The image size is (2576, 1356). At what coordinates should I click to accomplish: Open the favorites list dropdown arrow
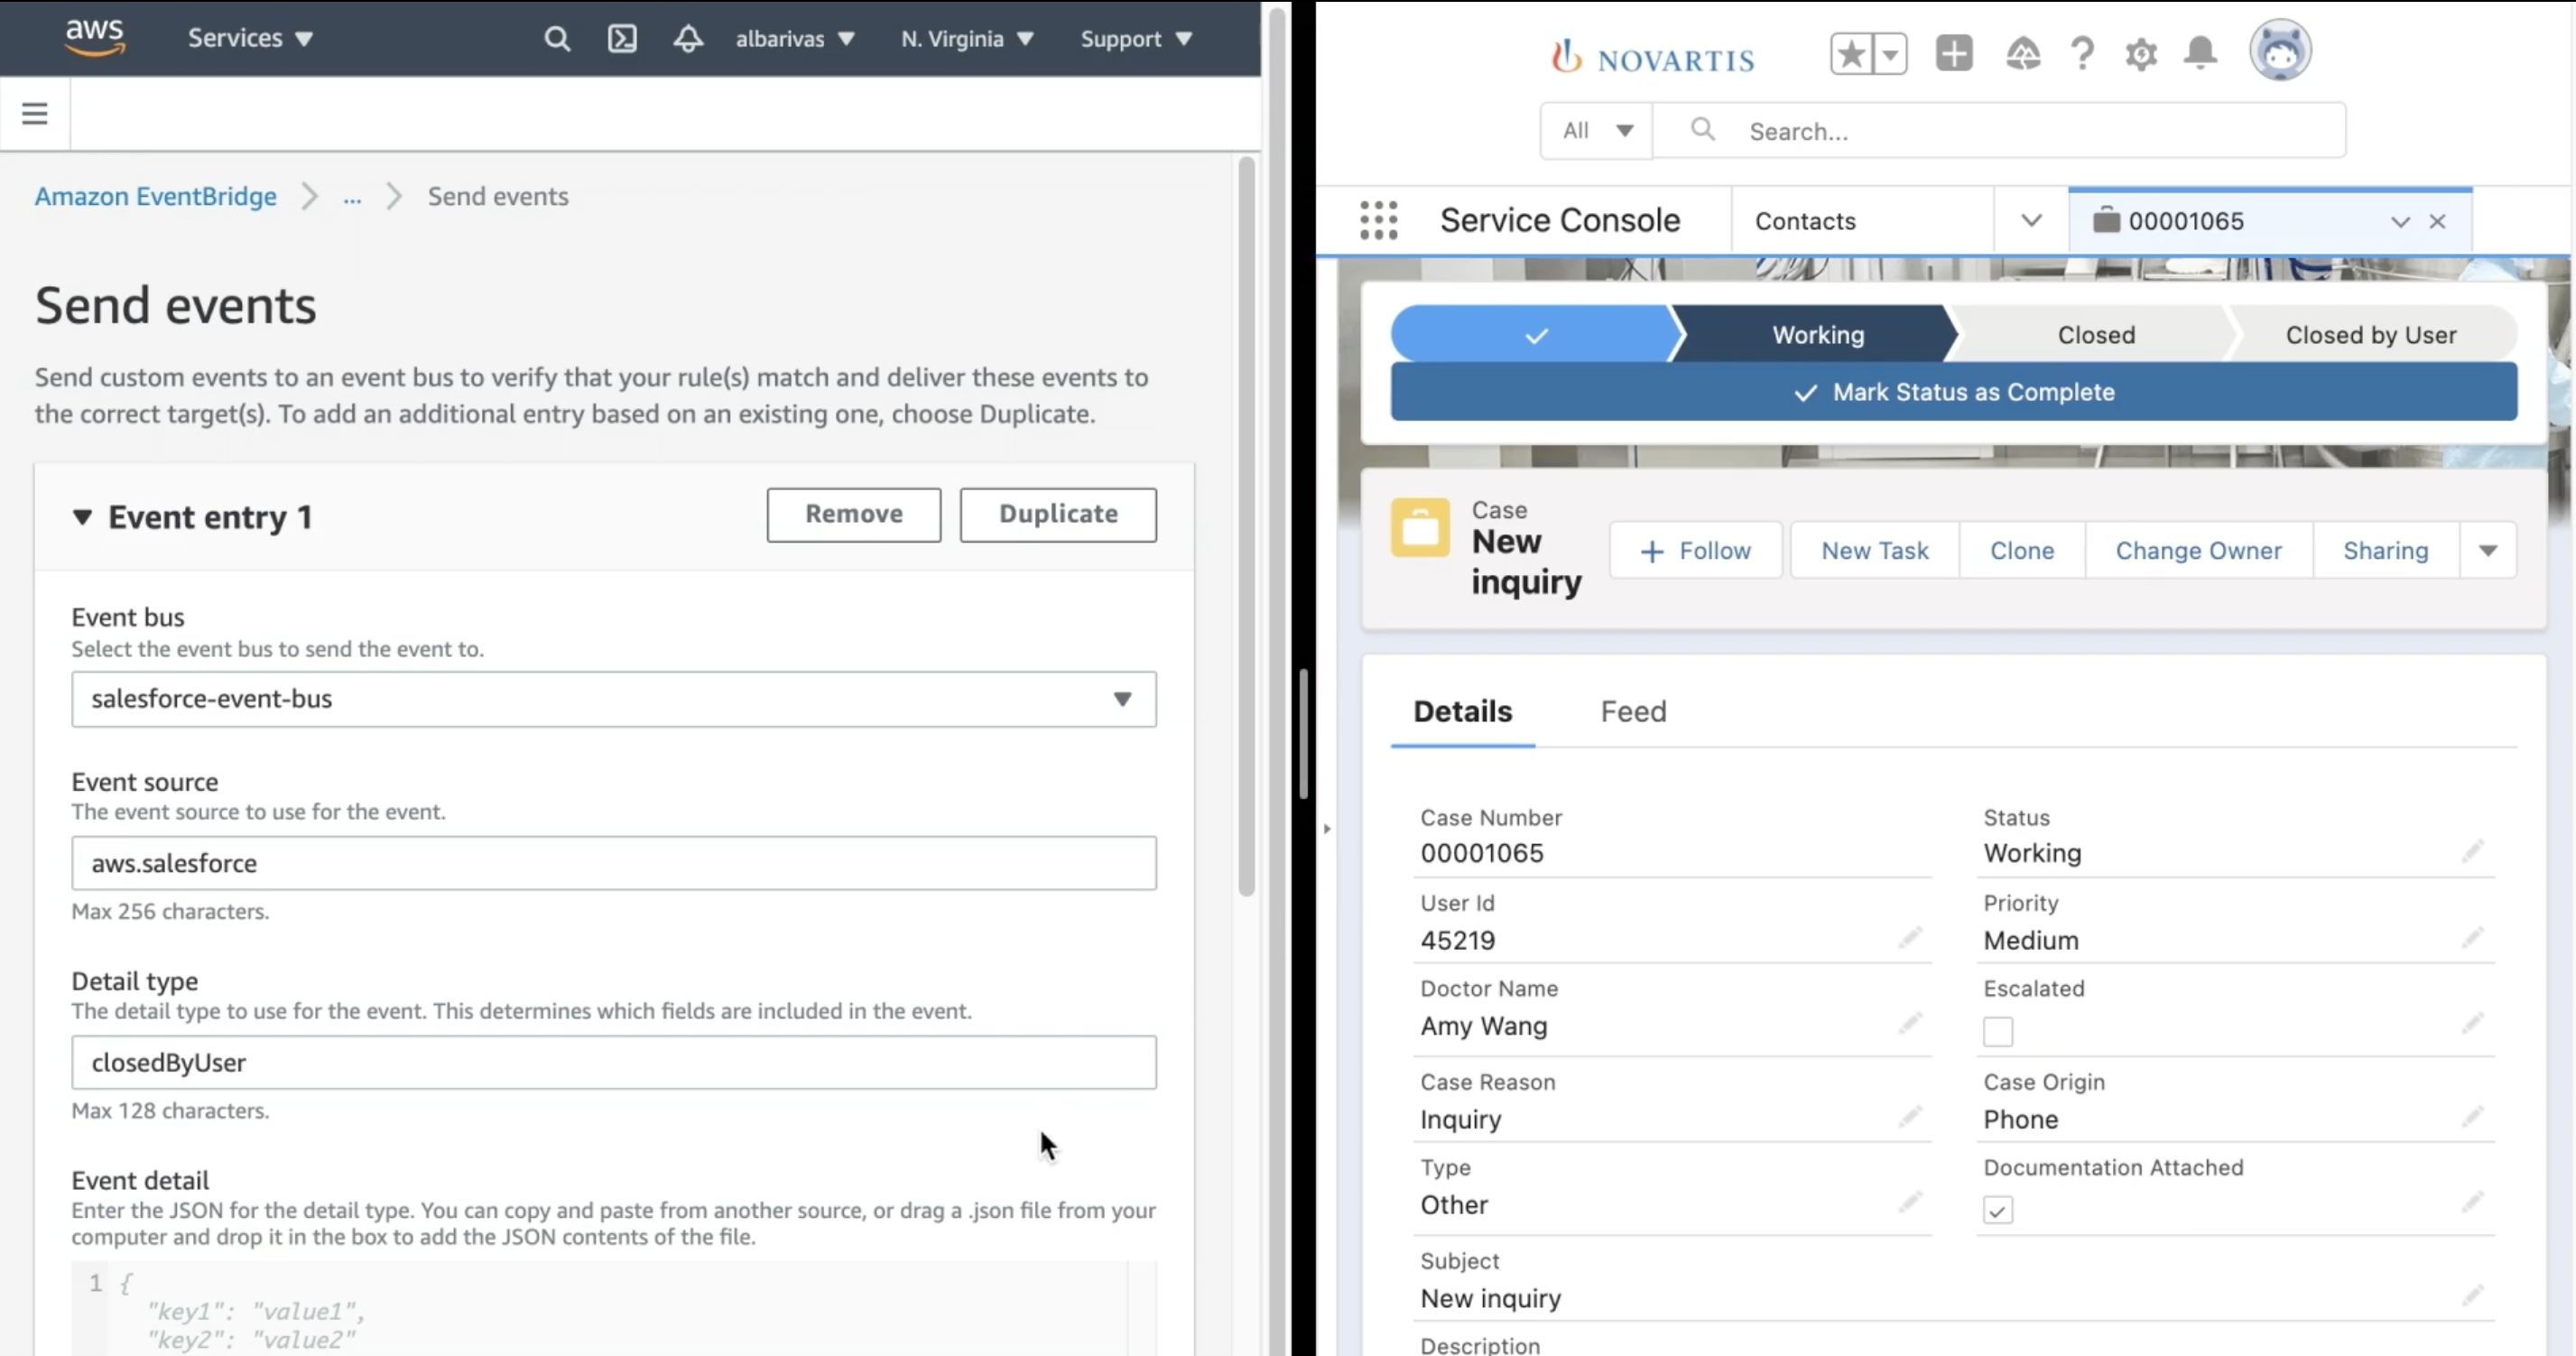click(1890, 54)
